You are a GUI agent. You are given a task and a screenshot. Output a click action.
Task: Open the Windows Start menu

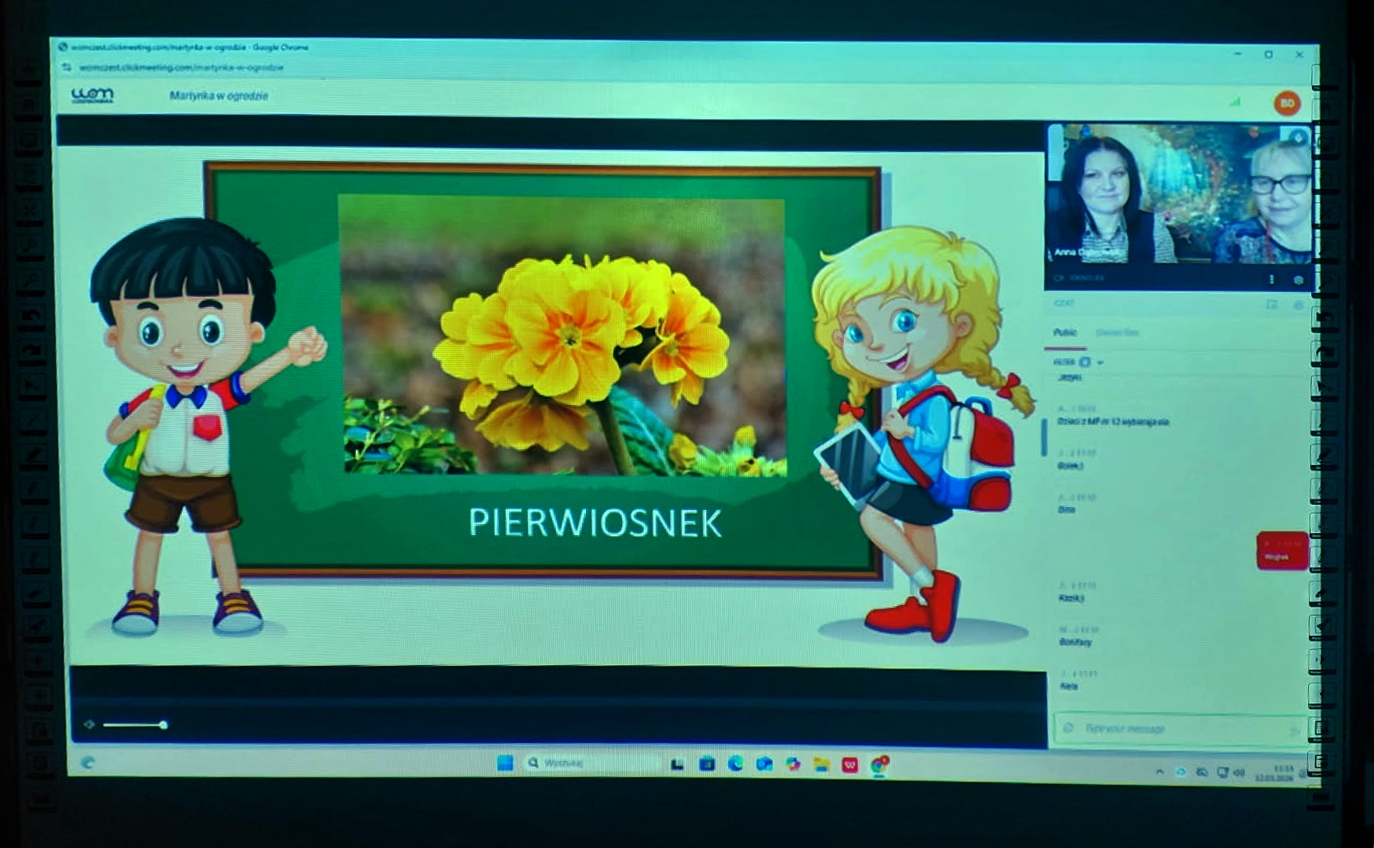pyautogui.click(x=505, y=764)
